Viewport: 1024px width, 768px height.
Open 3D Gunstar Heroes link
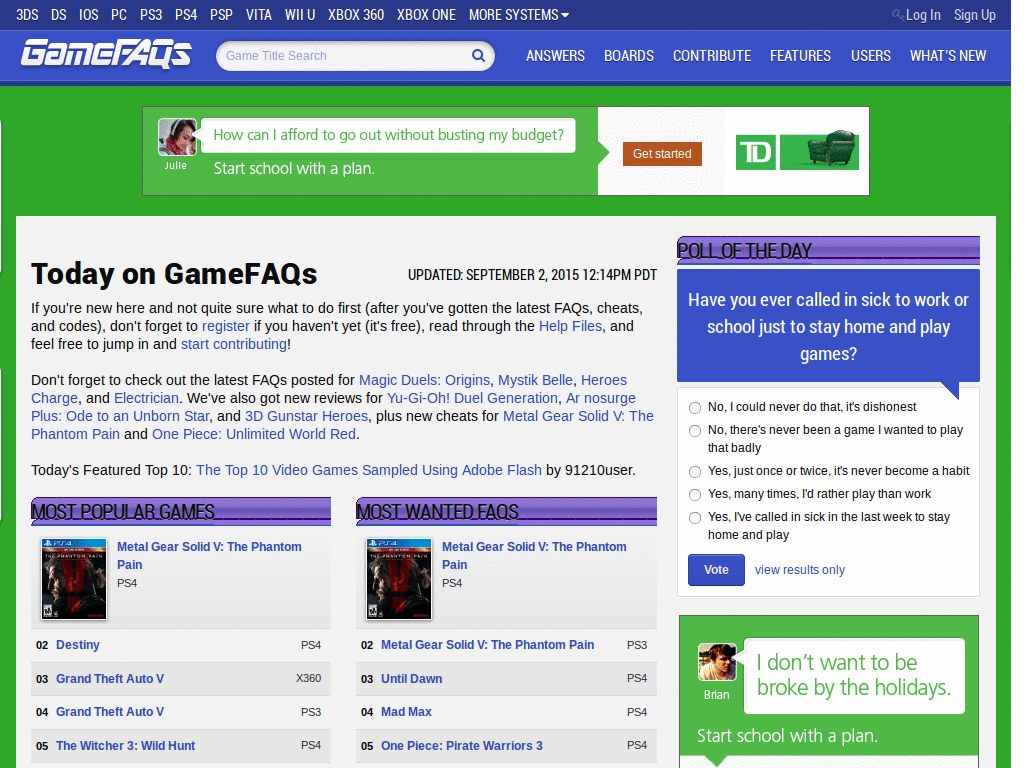pos(306,416)
